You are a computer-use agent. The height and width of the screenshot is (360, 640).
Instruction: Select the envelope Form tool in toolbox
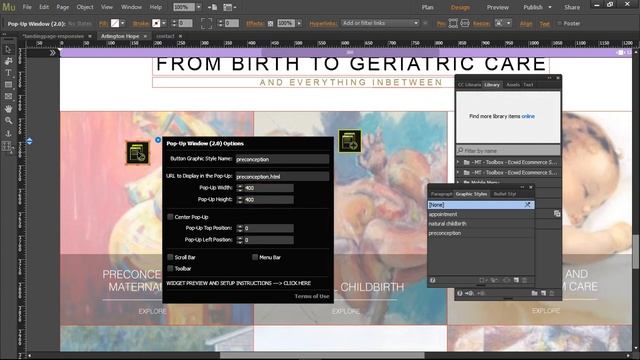pyautogui.click(x=8, y=97)
